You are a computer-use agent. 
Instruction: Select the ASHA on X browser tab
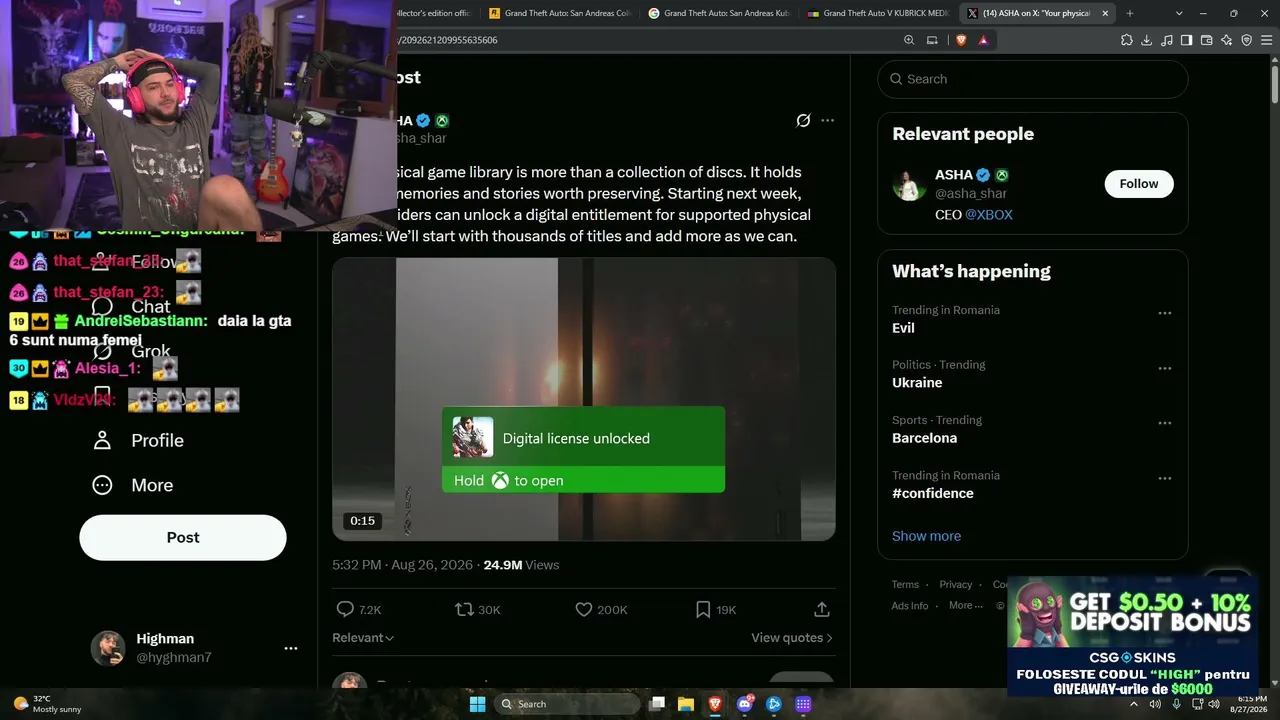pyautogui.click(x=1038, y=13)
